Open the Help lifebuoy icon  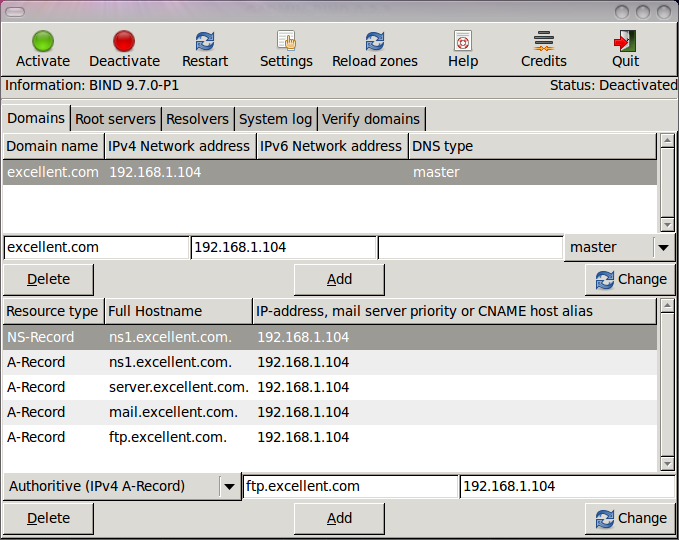[x=463, y=41]
